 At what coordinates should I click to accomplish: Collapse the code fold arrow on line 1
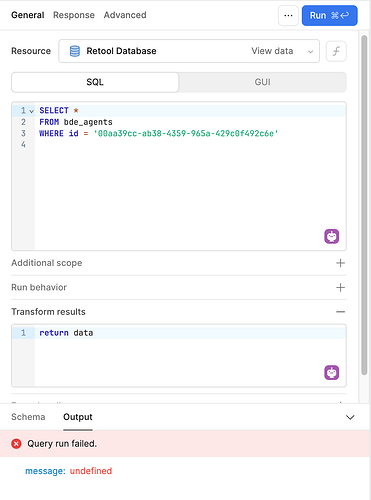32,111
